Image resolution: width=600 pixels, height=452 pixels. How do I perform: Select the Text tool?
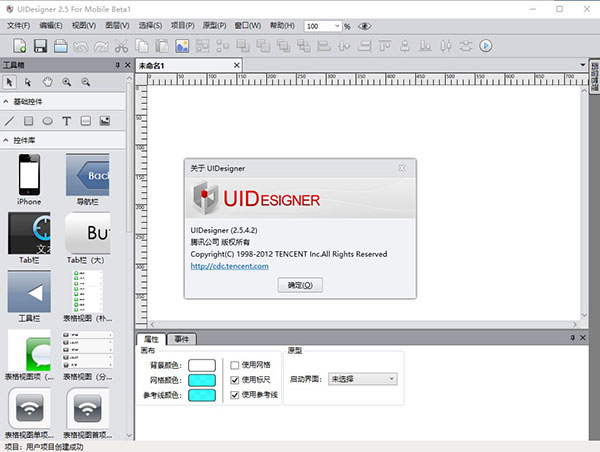pos(67,121)
